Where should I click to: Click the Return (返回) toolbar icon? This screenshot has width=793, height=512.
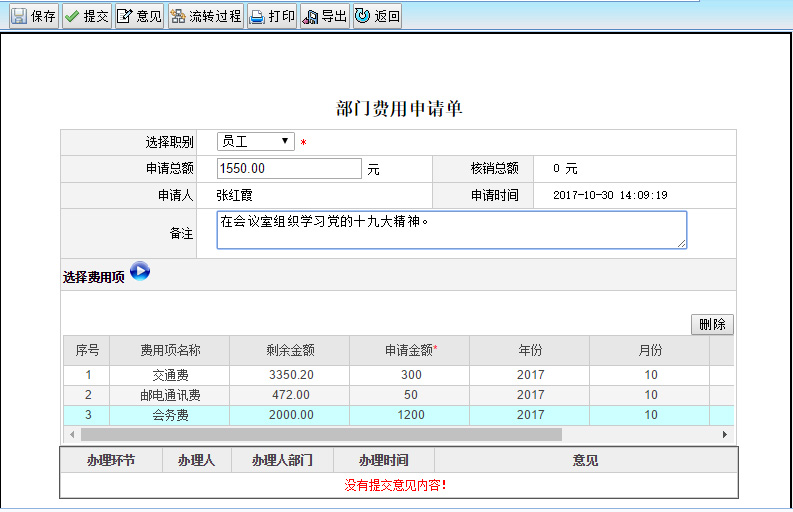pyautogui.click(x=363, y=16)
